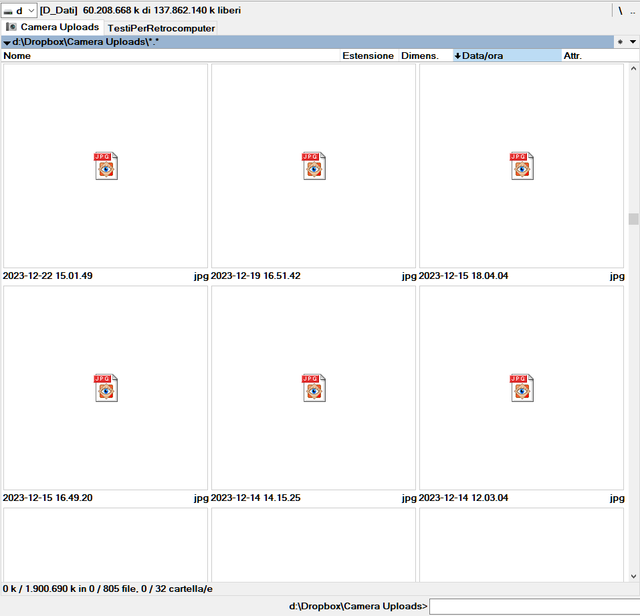
Task: Select the JPG icon of 2023-12-19 16.51.42
Action: point(314,166)
